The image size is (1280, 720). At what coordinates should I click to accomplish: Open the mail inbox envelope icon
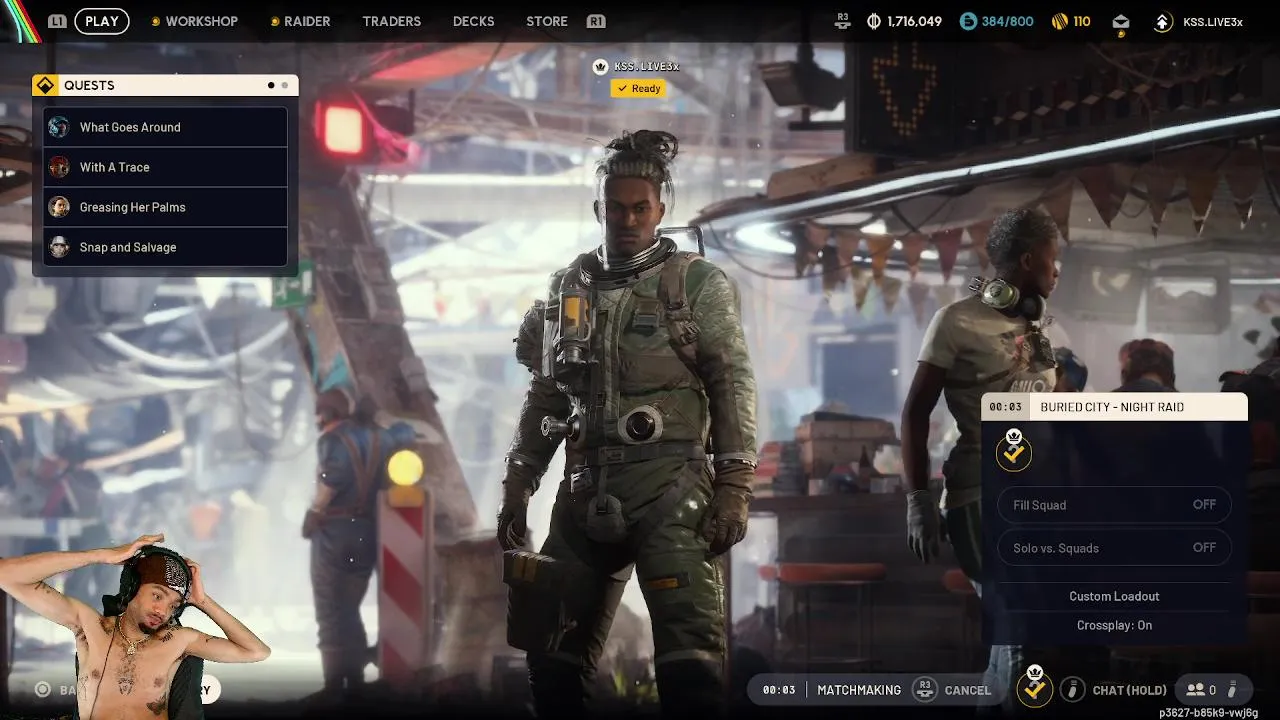coord(1120,22)
